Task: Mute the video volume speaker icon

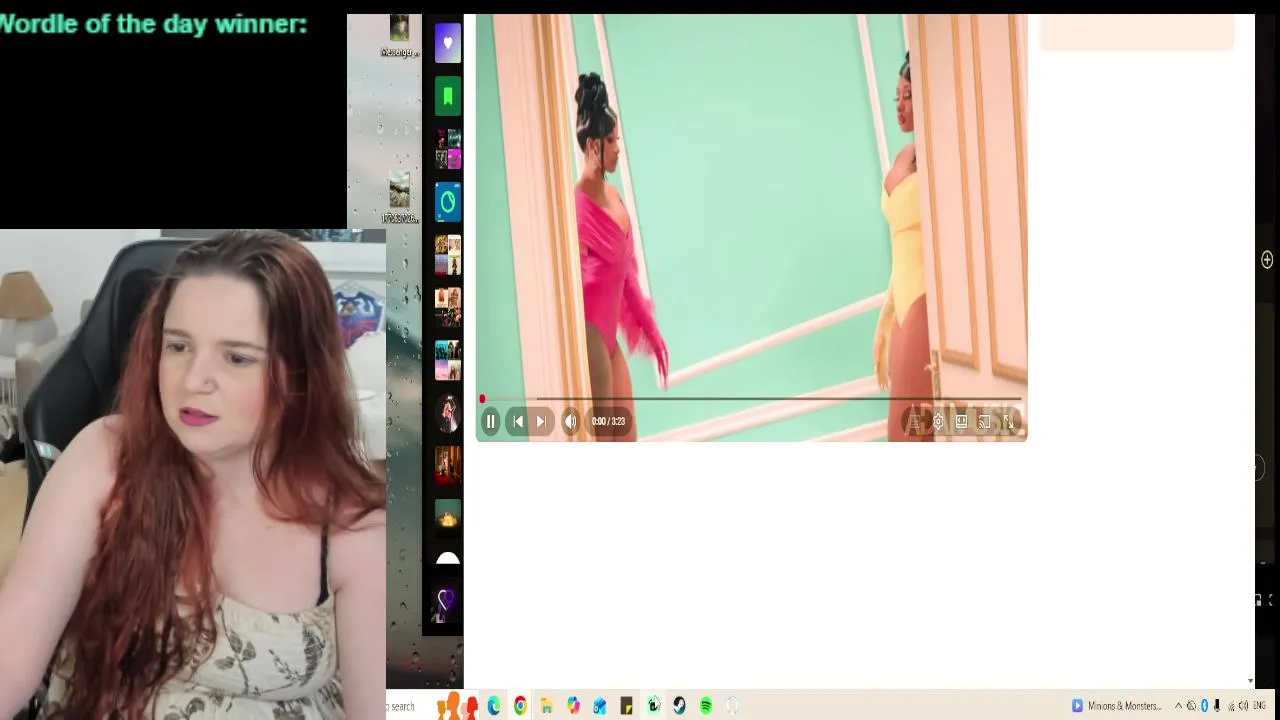Action: coord(570,422)
